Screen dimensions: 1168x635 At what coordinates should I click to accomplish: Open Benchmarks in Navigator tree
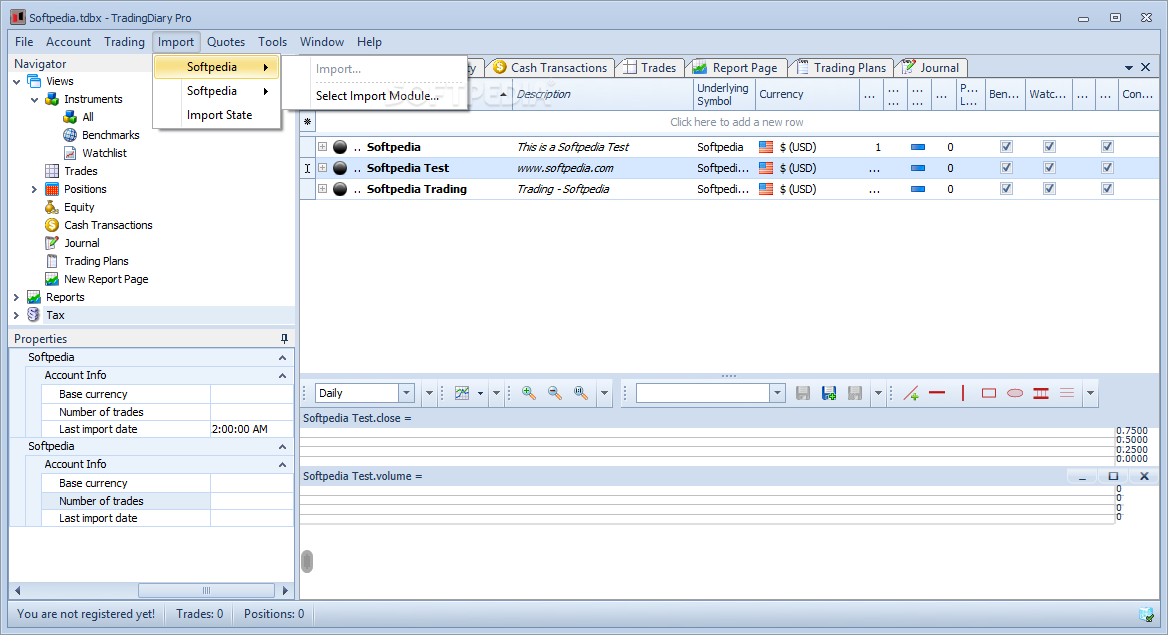110,135
